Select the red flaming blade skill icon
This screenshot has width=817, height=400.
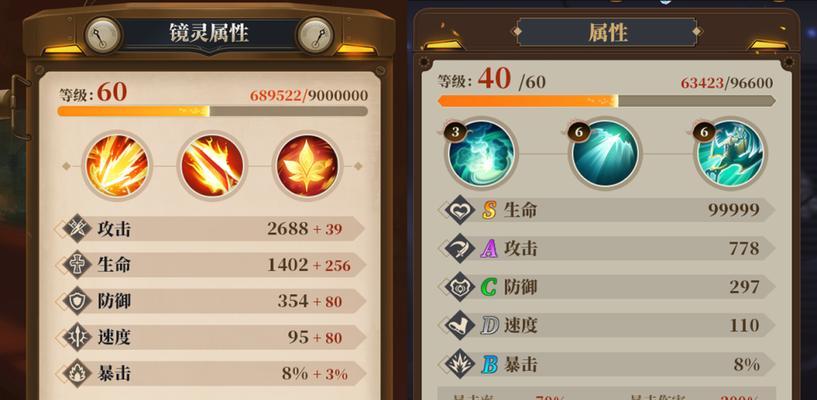tap(212, 165)
